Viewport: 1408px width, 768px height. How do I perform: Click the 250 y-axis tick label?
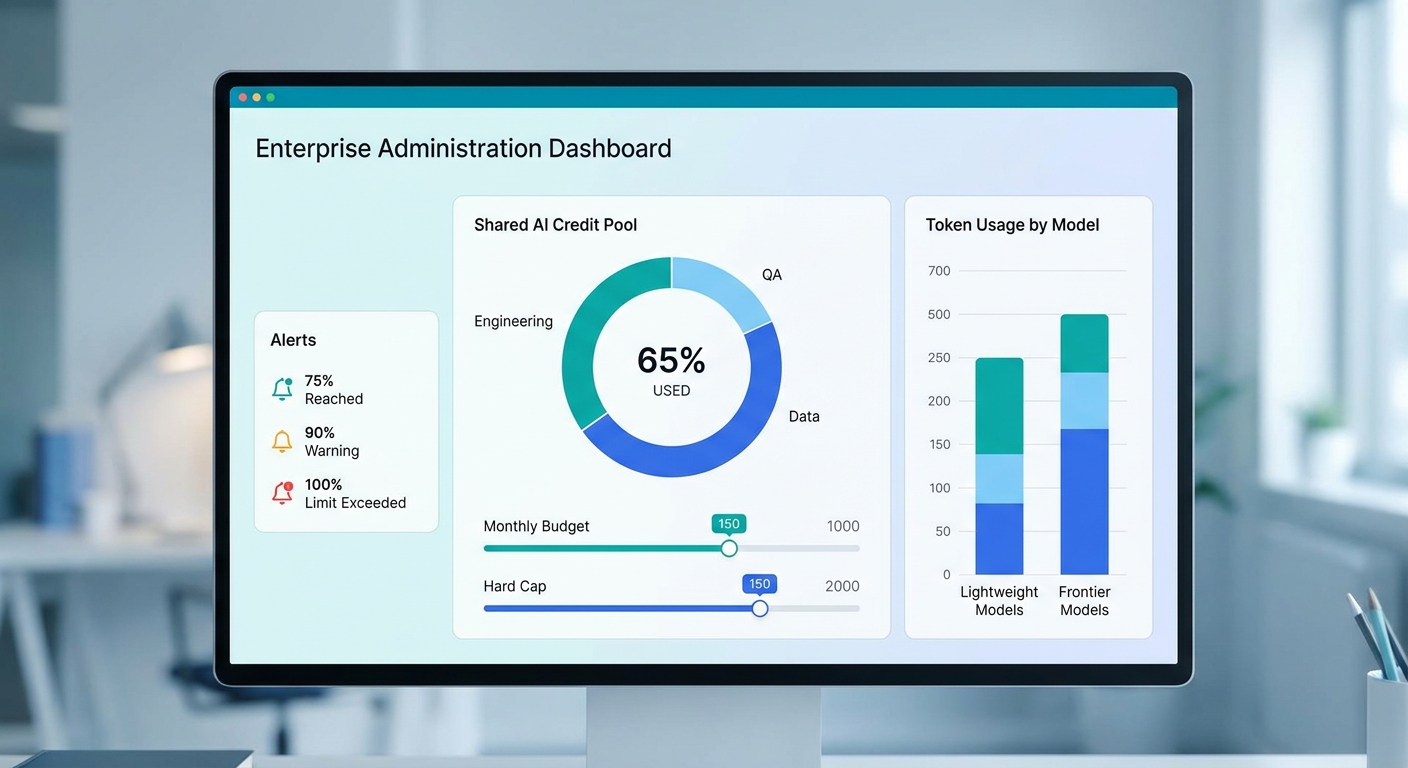[x=939, y=358]
